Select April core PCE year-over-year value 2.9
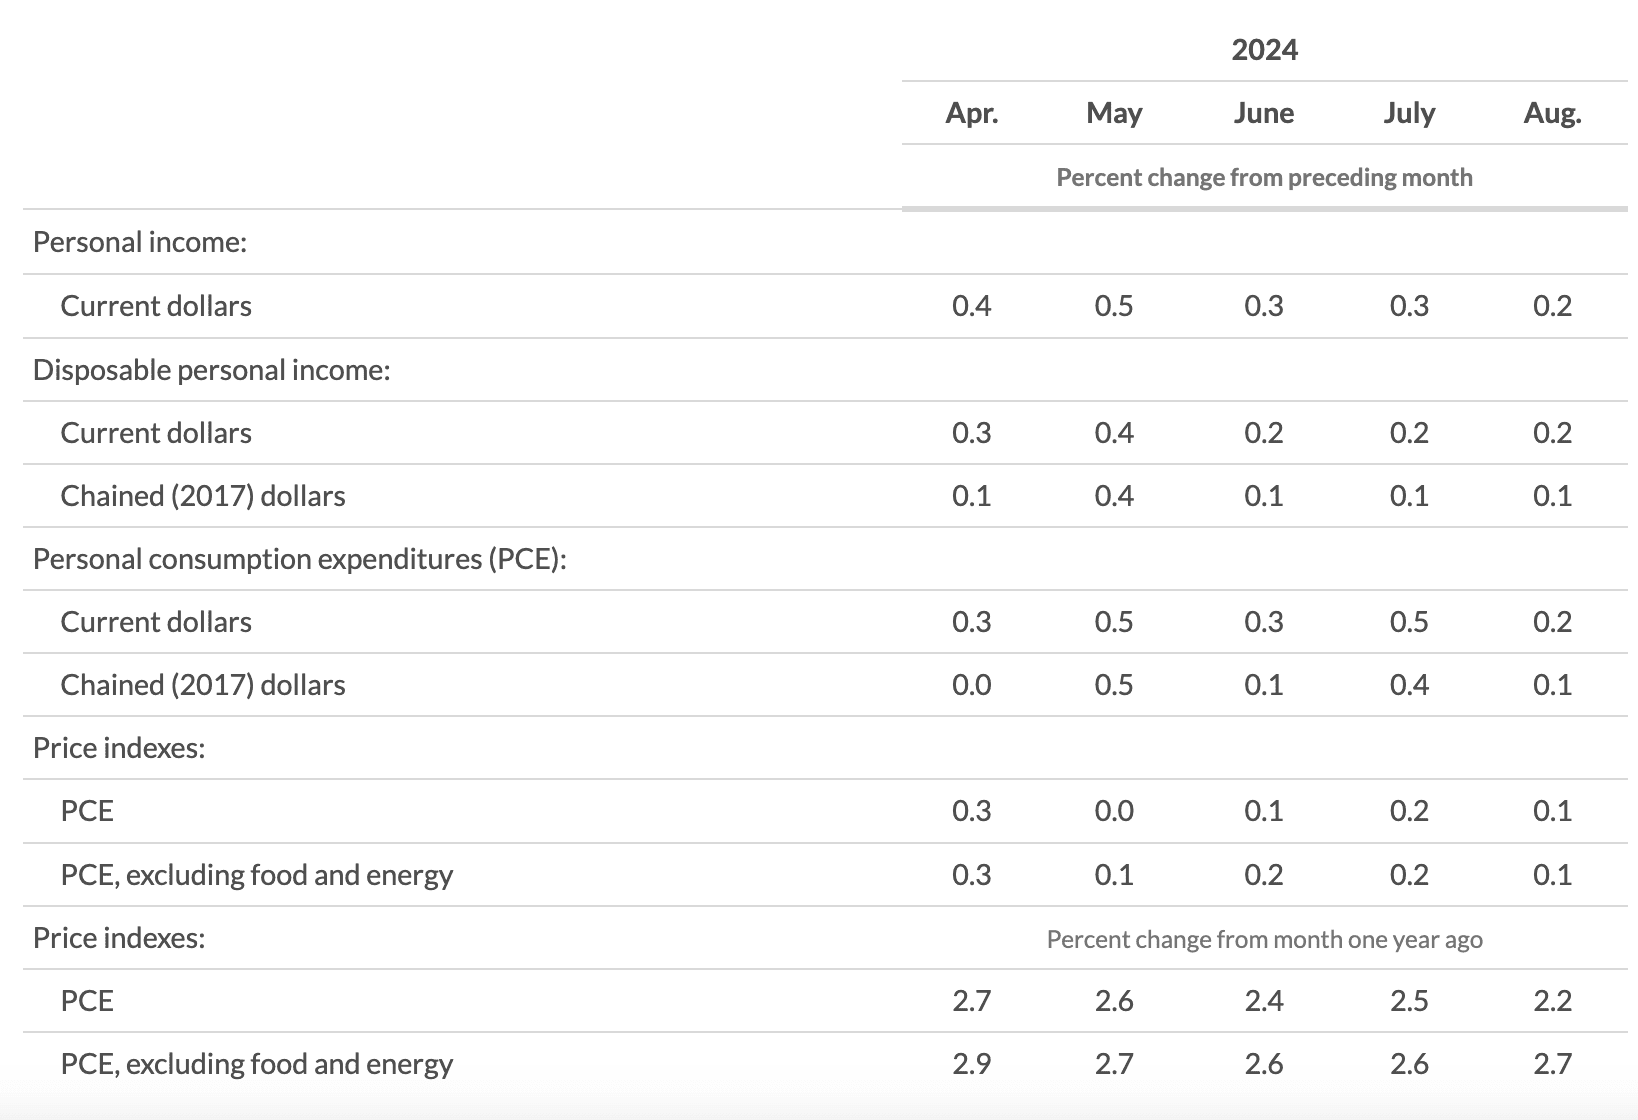 coord(971,1064)
